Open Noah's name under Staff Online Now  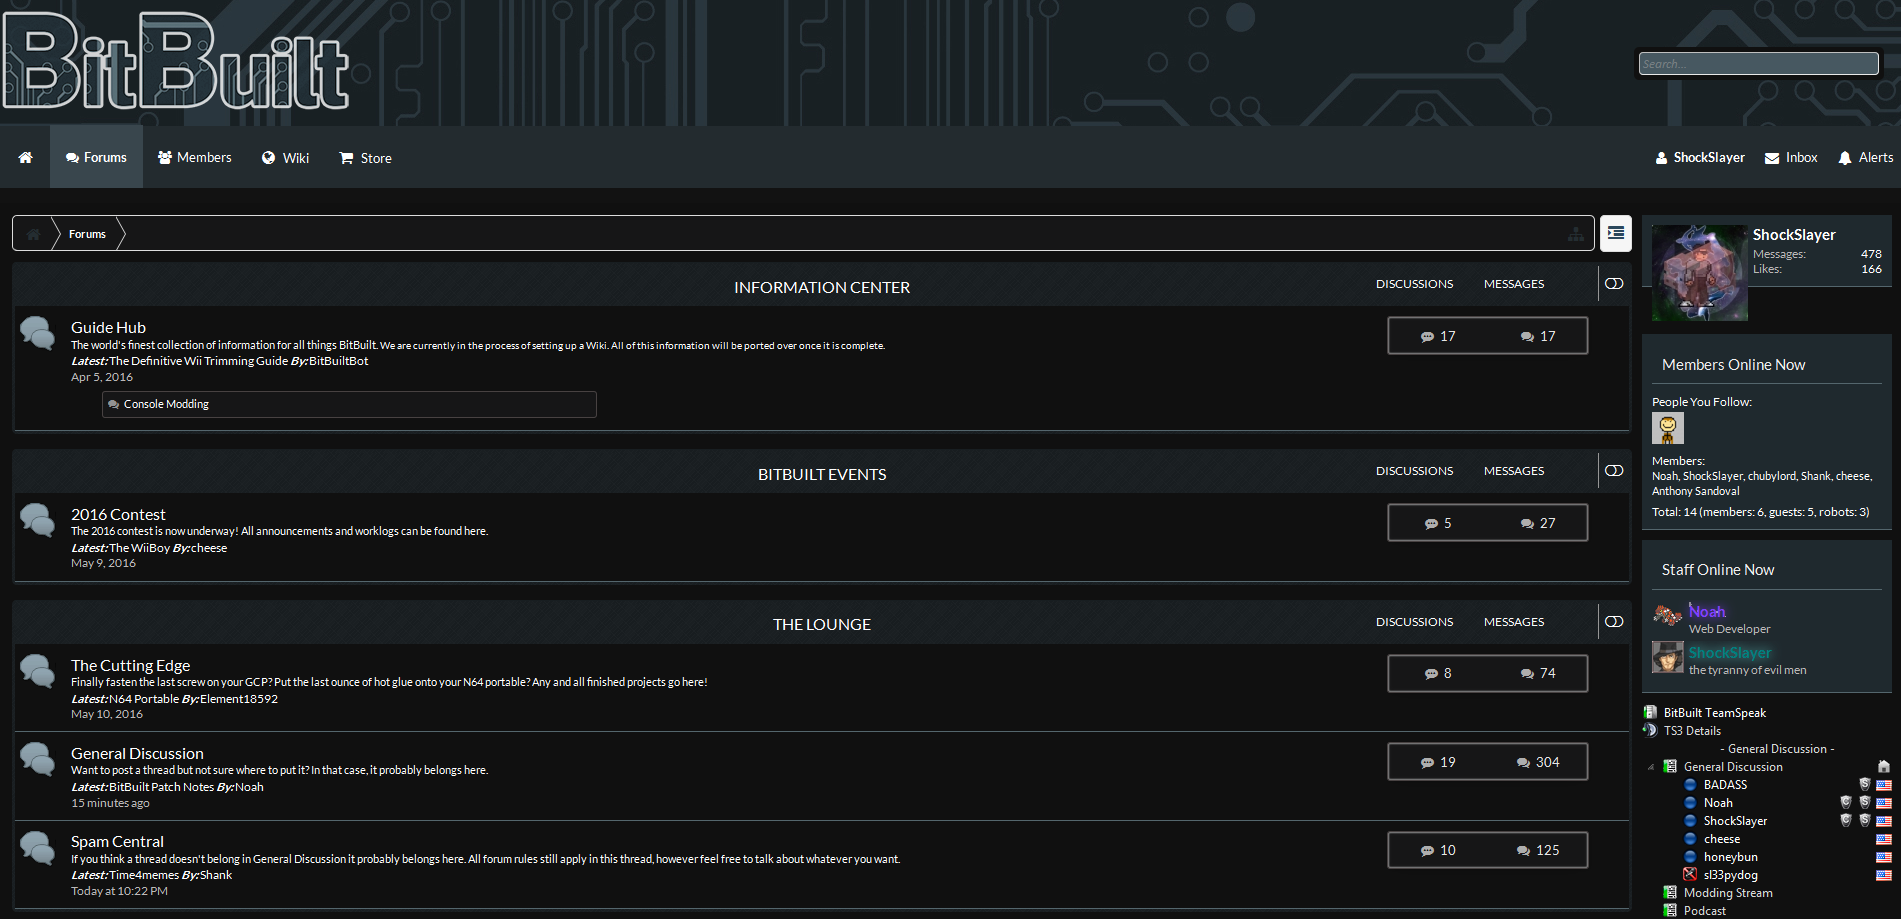coord(1707,611)
